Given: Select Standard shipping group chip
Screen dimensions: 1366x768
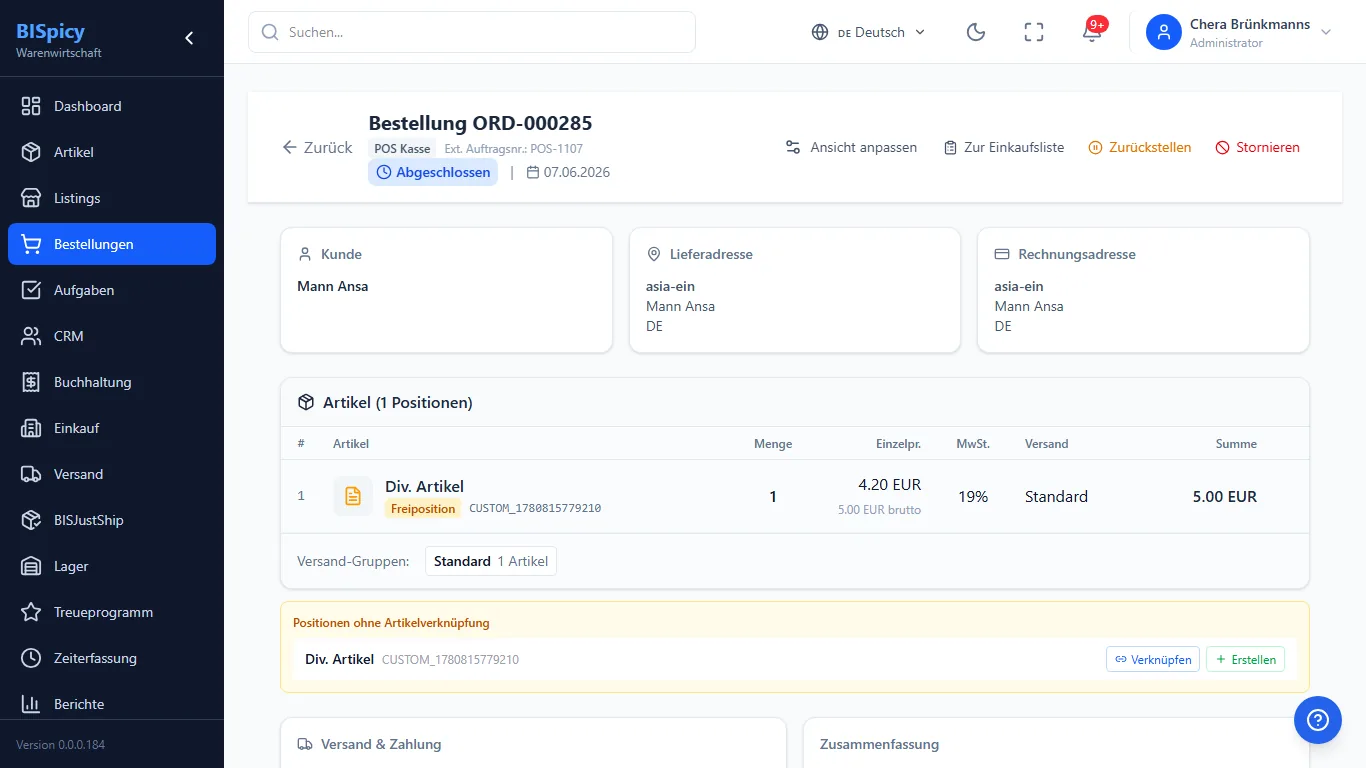Looking at the screenshot, I should 491,561.
